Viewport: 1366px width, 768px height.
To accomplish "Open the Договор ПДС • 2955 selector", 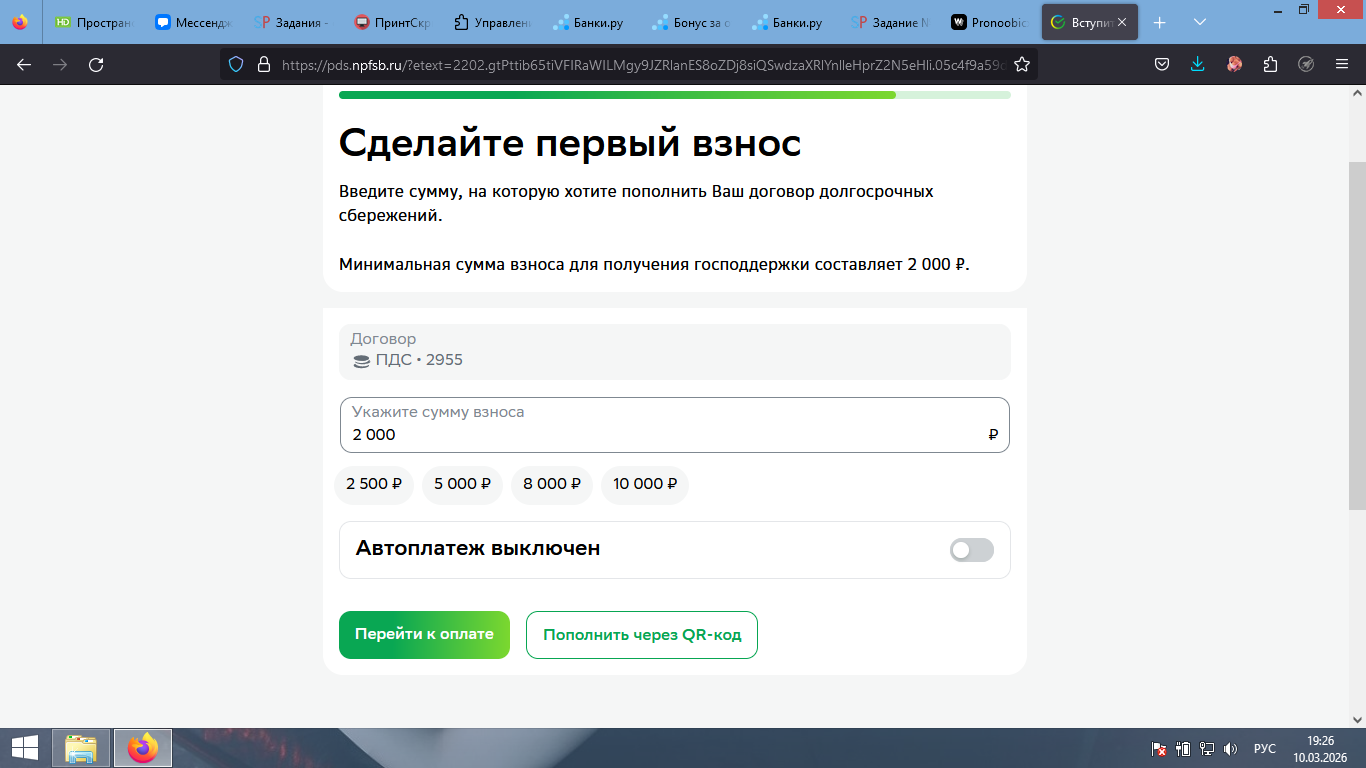I will (674, 351).
